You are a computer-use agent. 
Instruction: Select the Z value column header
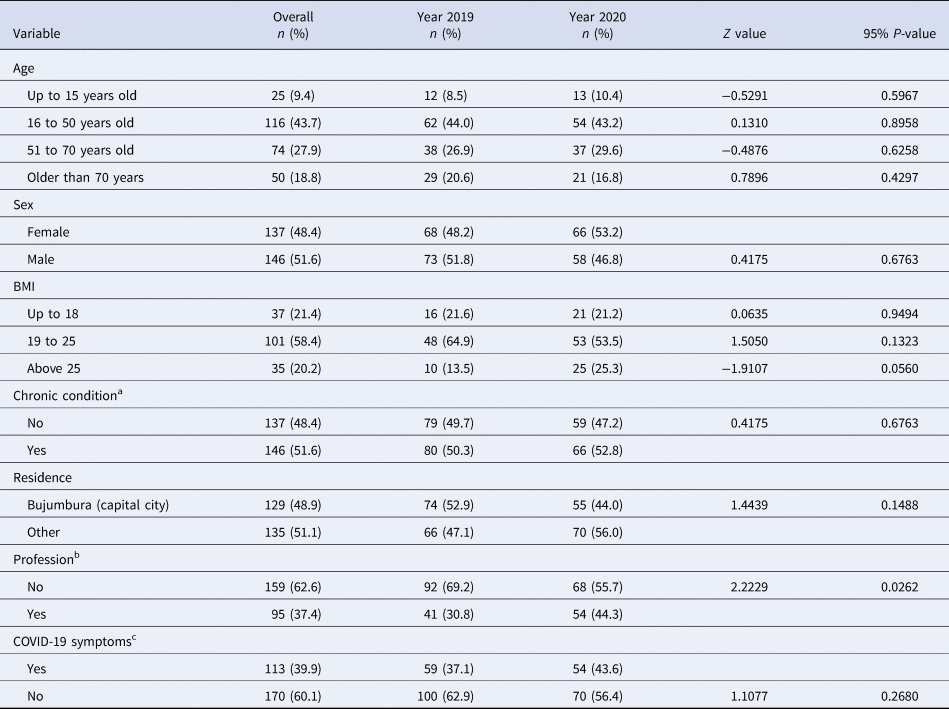pyautogui.click(x=743, y=33)
